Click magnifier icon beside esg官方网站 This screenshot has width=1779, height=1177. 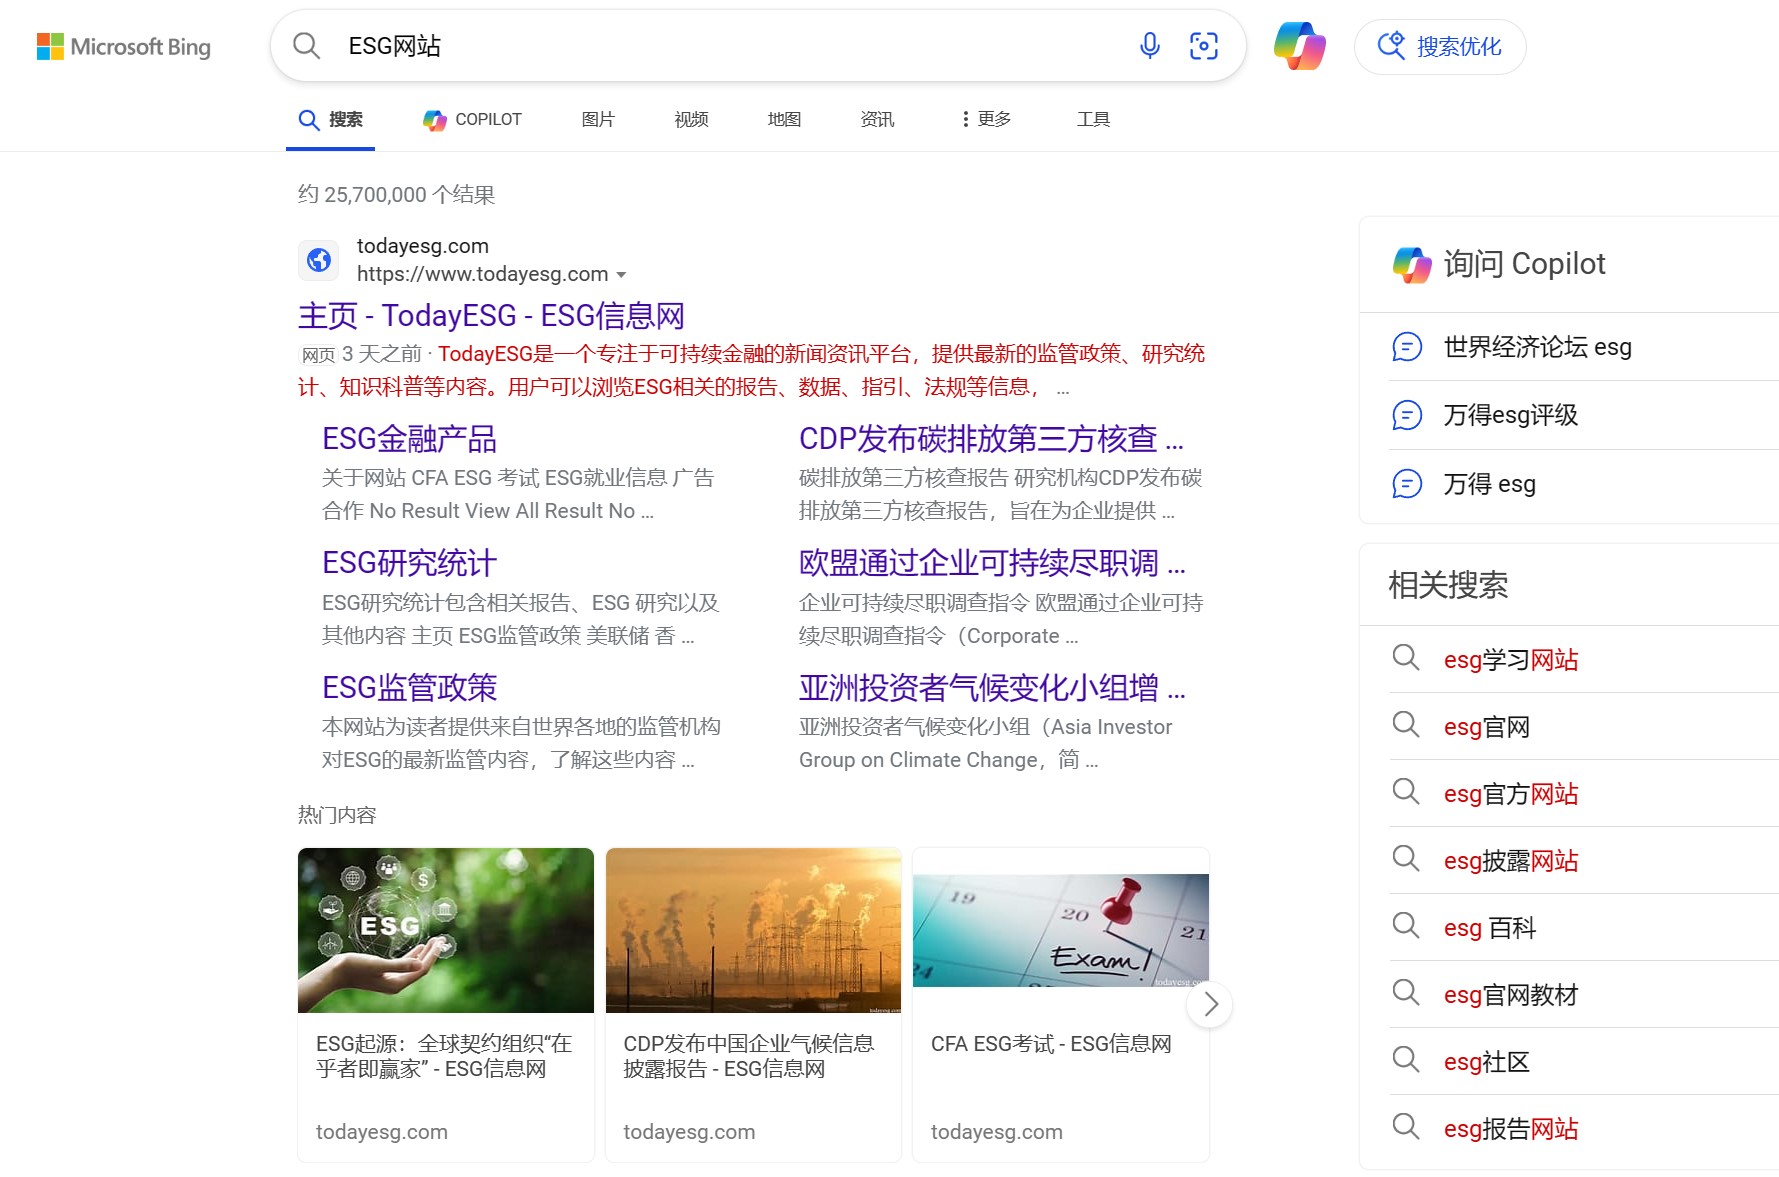coord(1406,792)
